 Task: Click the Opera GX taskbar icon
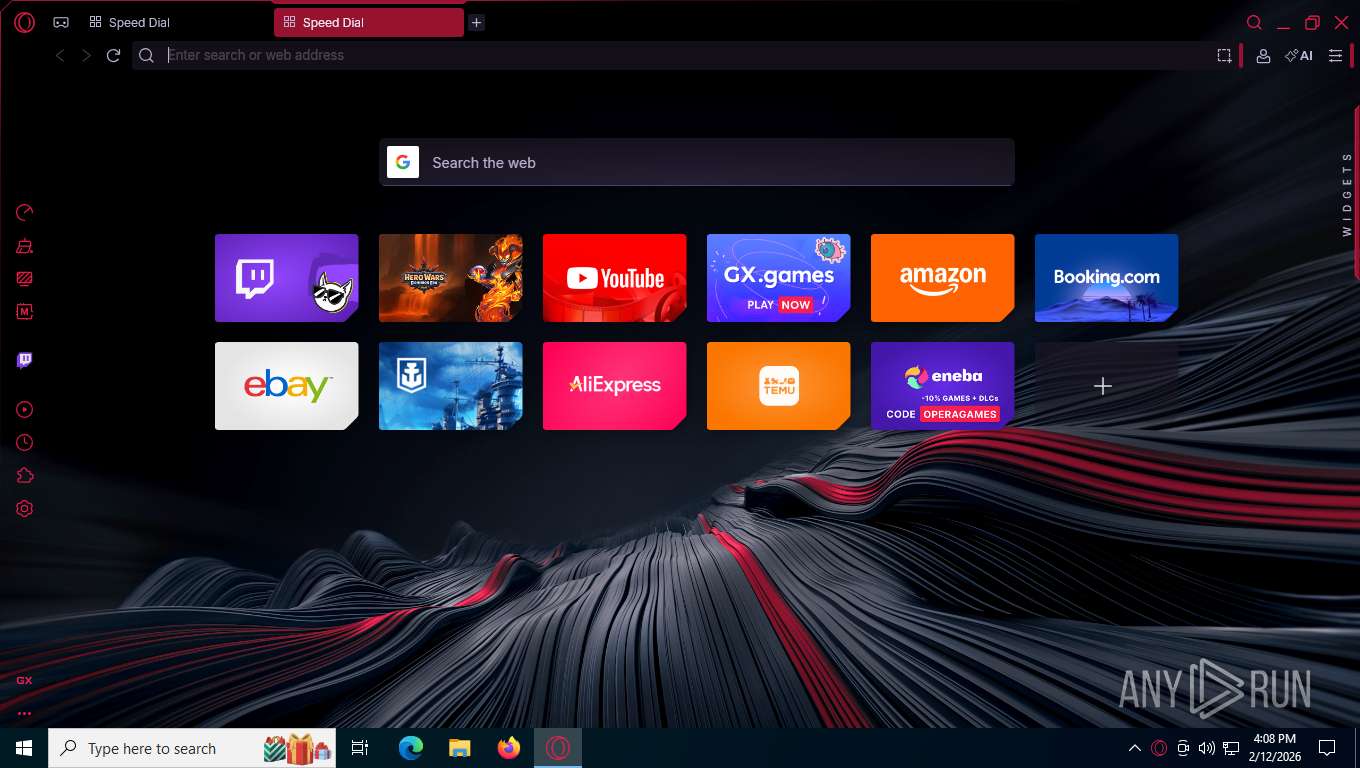(x=558, y=748)
